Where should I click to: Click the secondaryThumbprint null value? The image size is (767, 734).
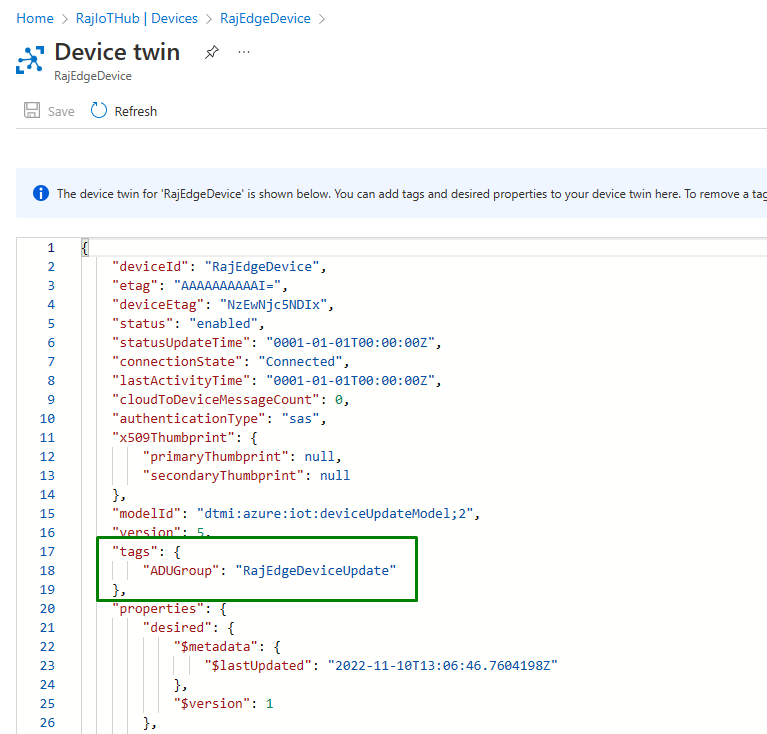(335, 476)
